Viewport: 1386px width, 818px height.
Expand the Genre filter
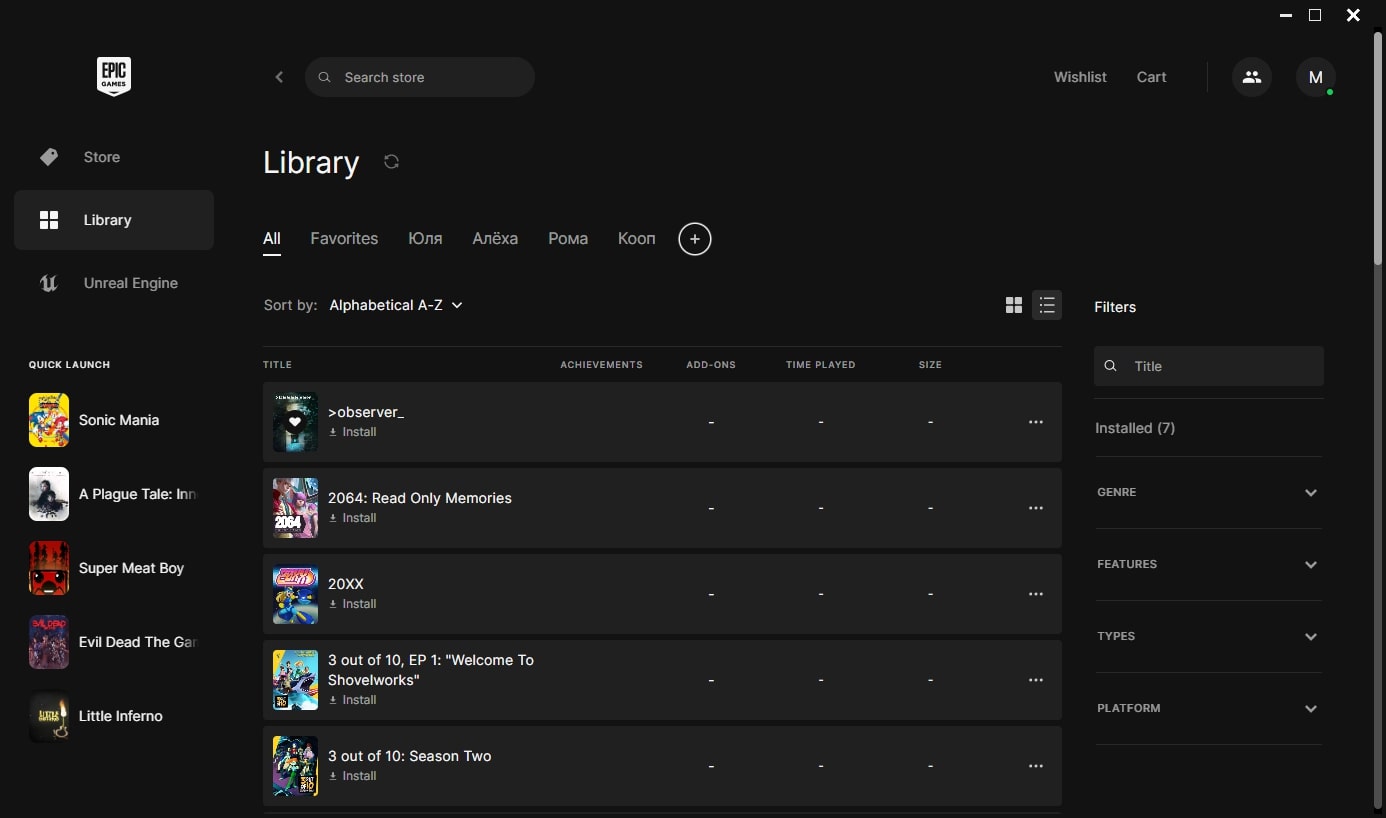1208,492
